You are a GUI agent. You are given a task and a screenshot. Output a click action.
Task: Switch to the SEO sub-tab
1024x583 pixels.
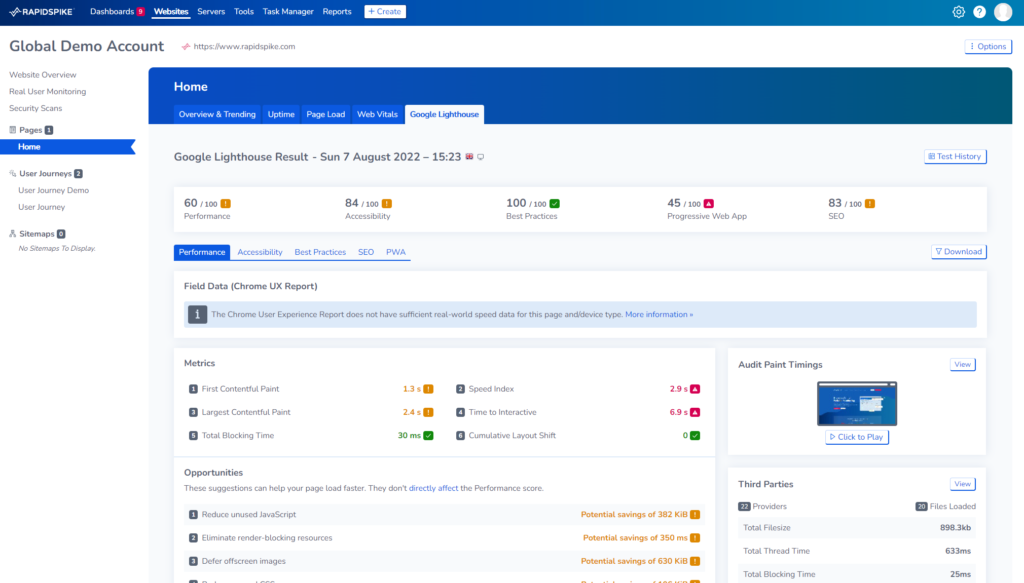tap(366, 252)
